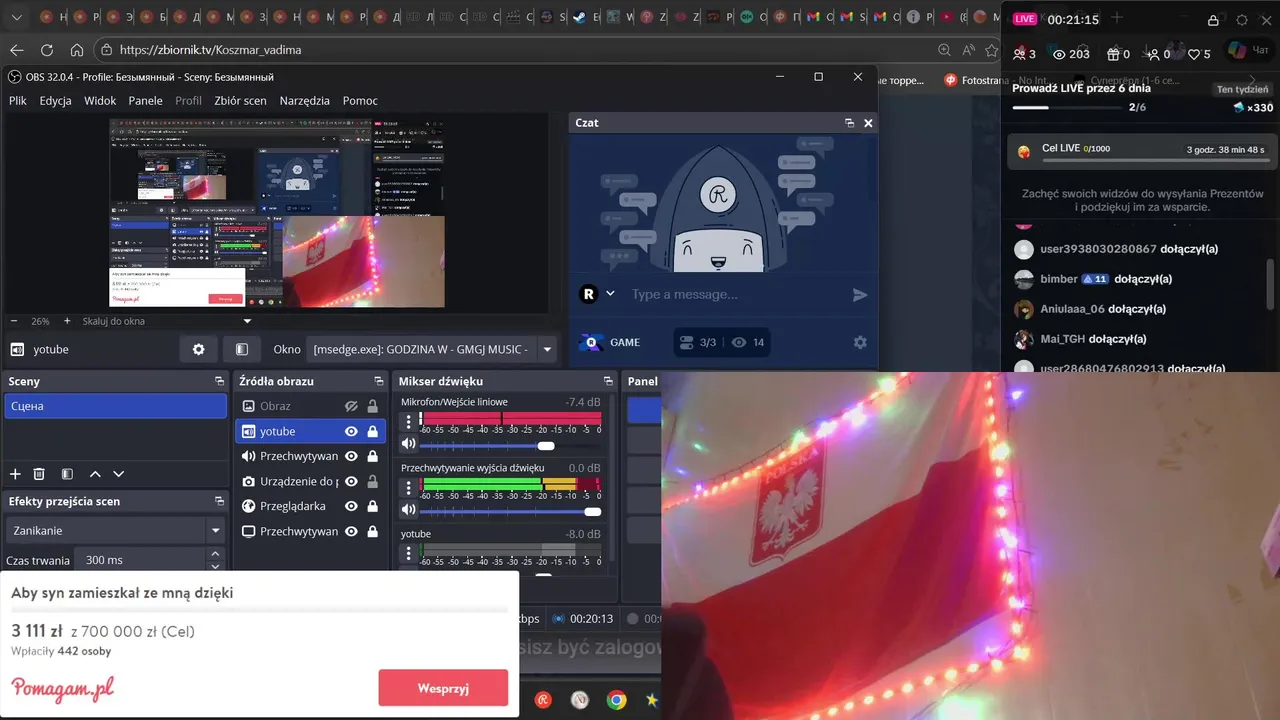The height and width of the screenshot is (720, 1280).
Task: Close the Czat dock panel
Action: [868, 123]
